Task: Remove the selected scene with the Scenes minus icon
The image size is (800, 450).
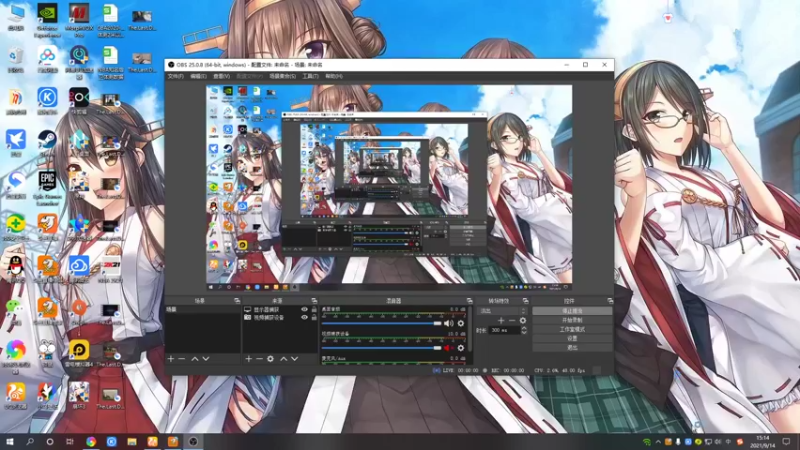Action: pos(182,359)
